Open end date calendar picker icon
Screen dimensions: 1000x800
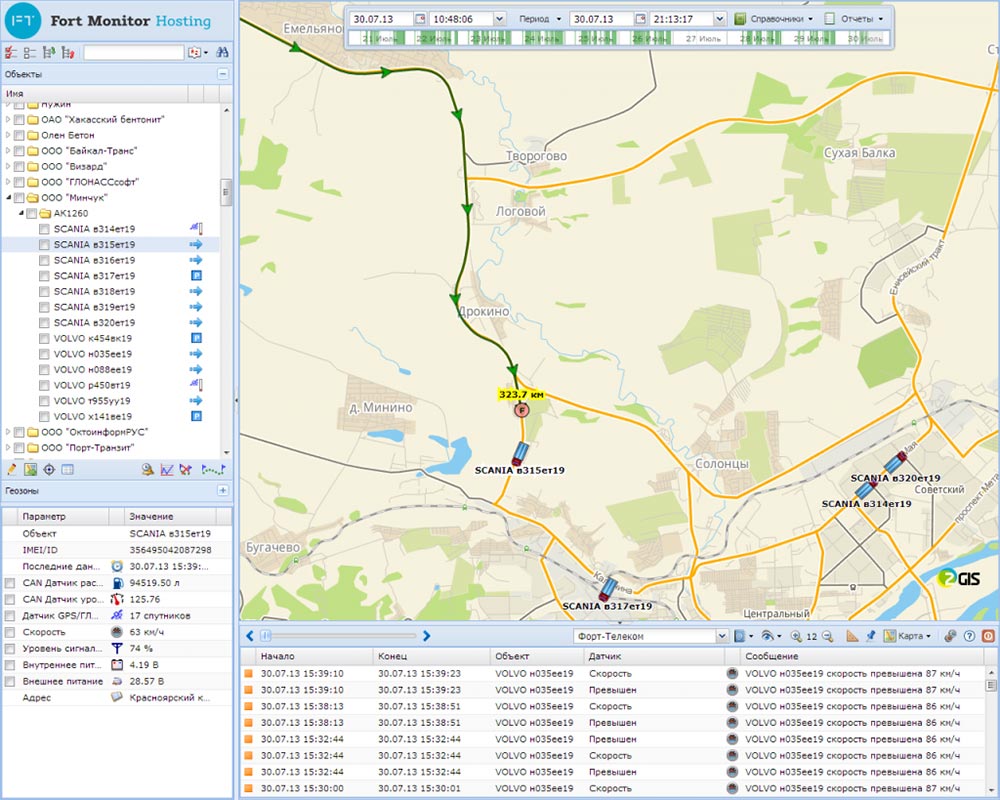(x=640, y=19)
